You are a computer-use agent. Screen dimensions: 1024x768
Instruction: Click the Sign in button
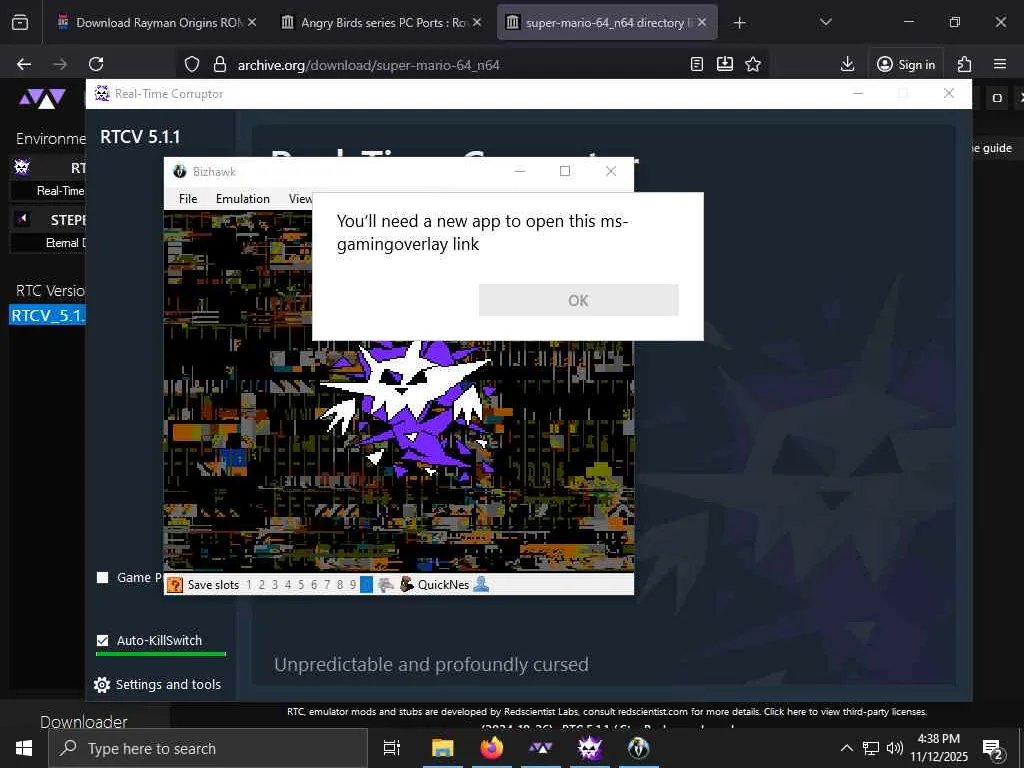tap(906, 64)
